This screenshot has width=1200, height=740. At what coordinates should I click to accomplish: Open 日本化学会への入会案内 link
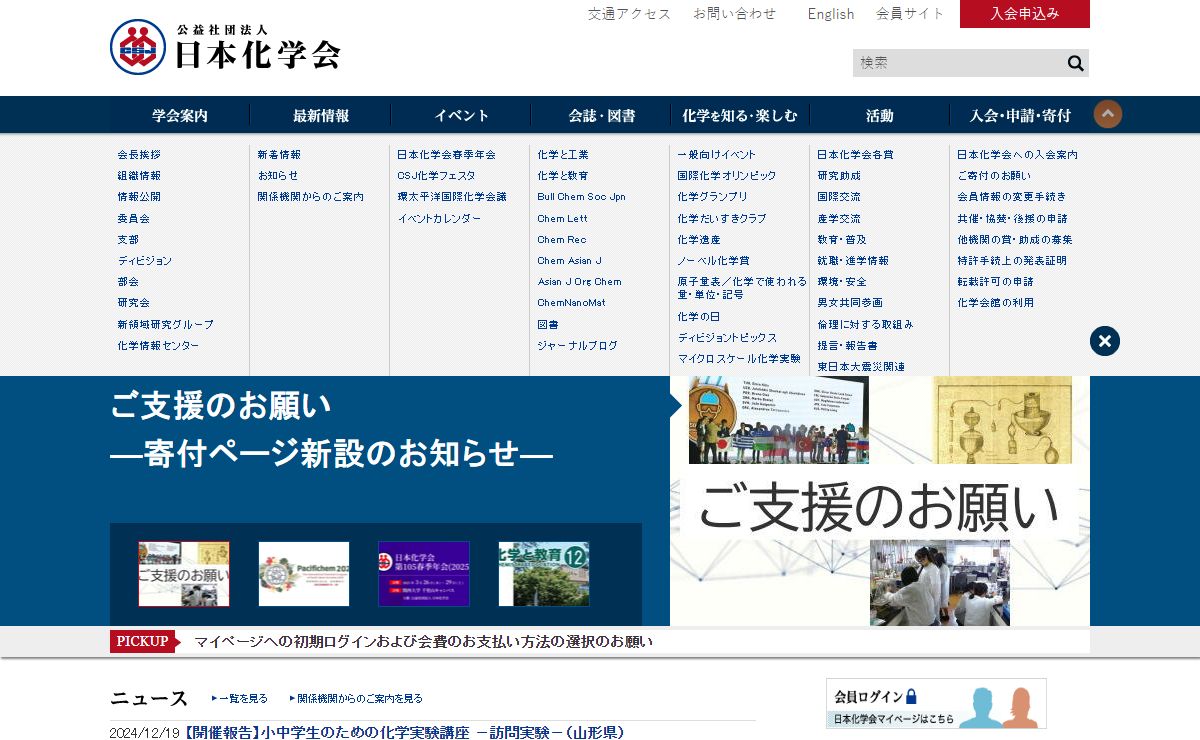(1017, 155)
